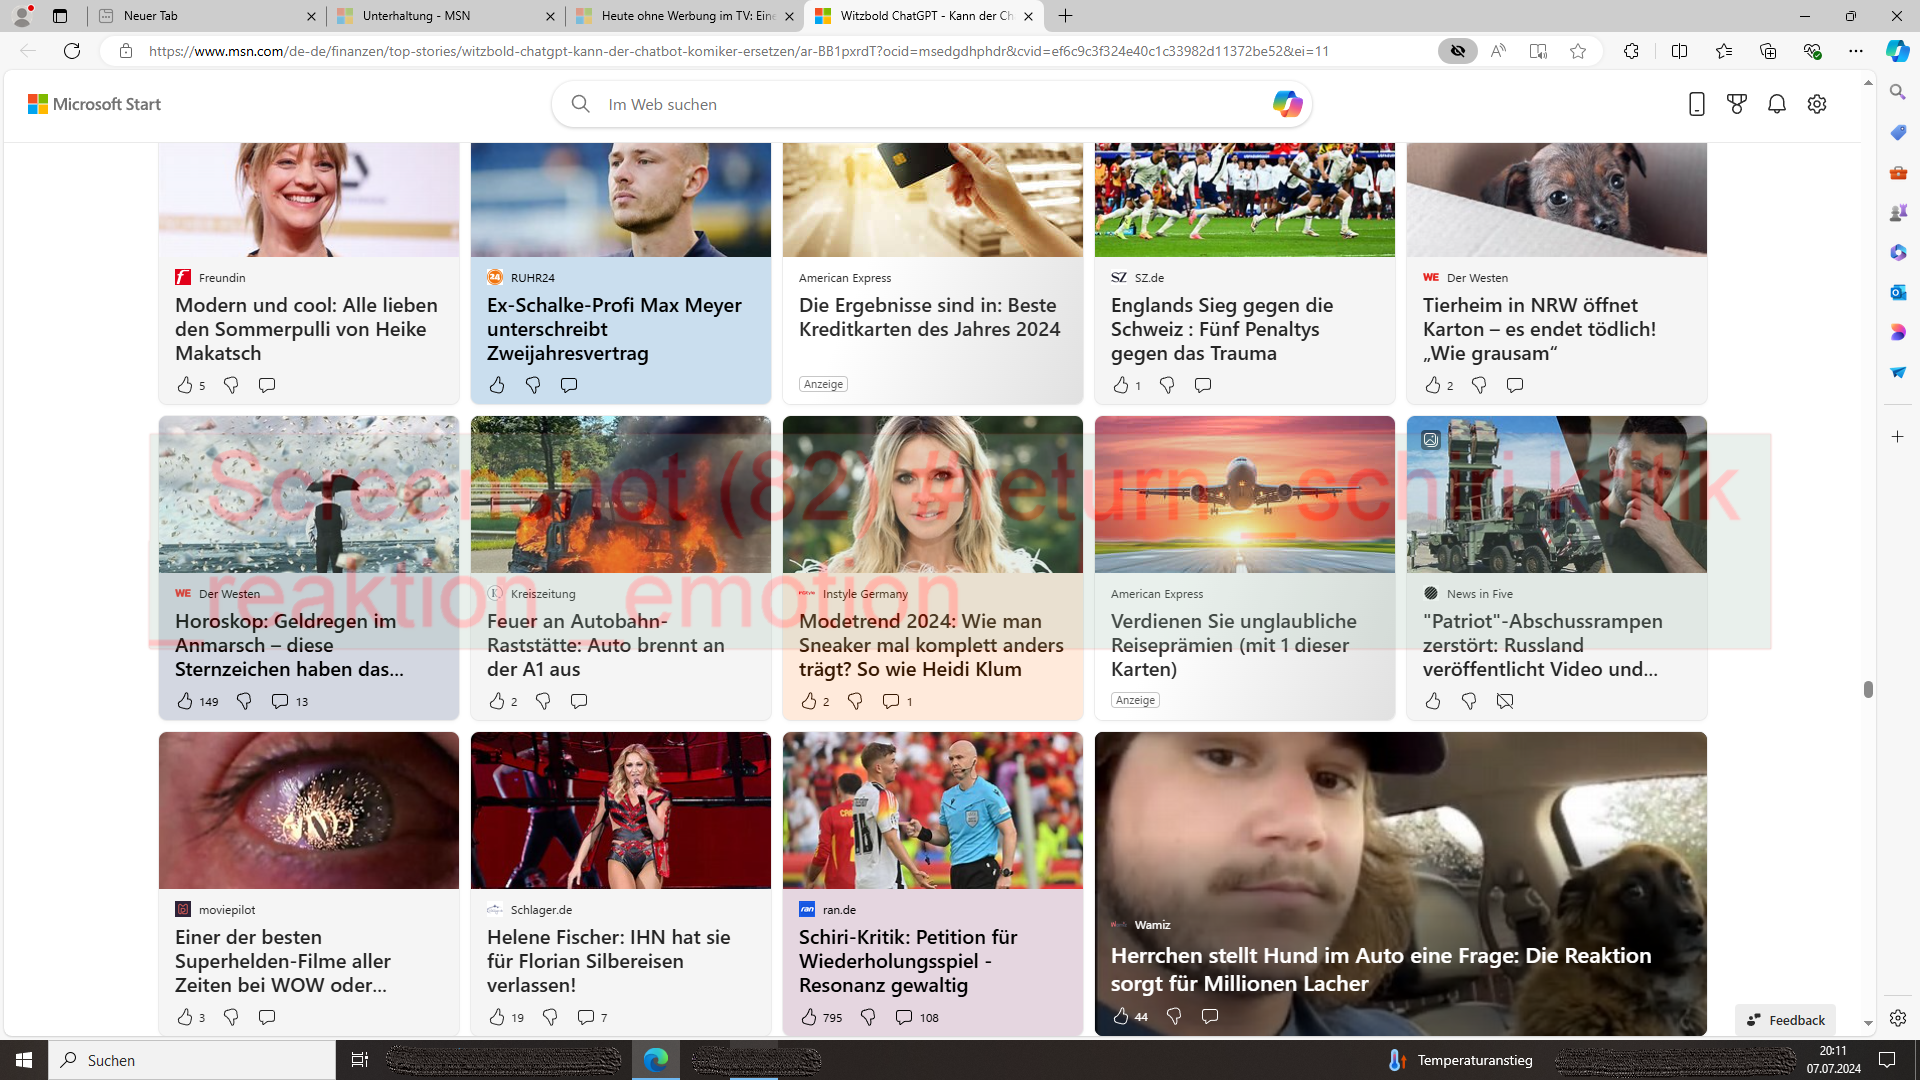1920x1080 pixels.
Task: Click the Copilot icon in search bar
Action: [1287, 104]
